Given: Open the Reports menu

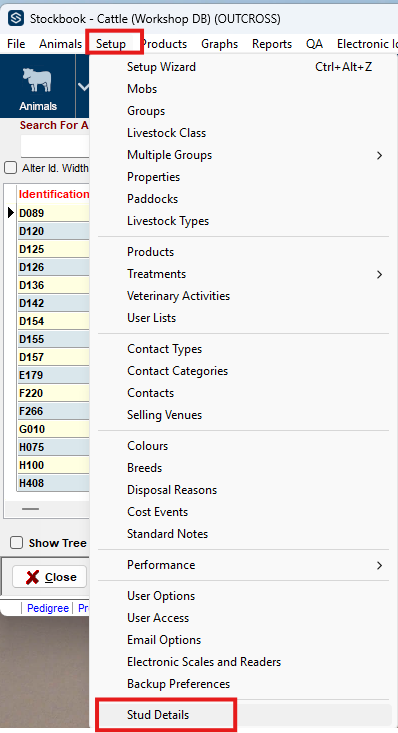Looking at the screenshot, I should (272, 44).
